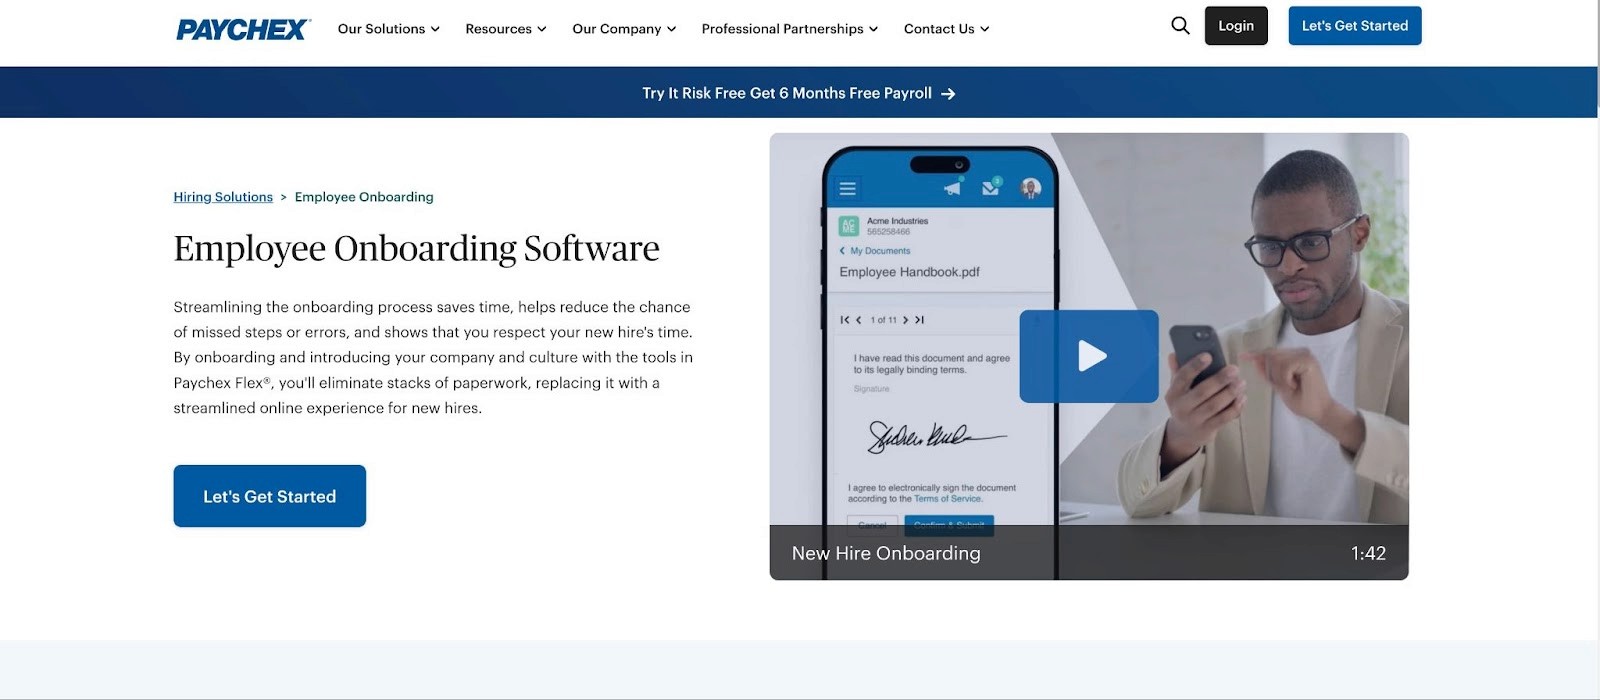Click Employee Onboarding breadcrumb text
Image resolution: width=1600 pixels, height=700 pixels.
(364, 197)
